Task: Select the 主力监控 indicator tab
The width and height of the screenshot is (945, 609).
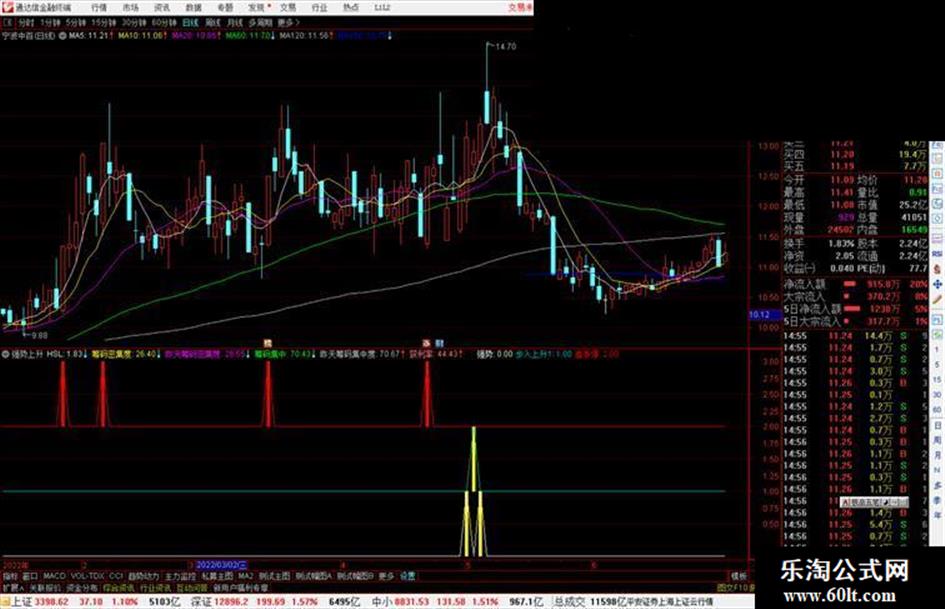Action: 180,576
